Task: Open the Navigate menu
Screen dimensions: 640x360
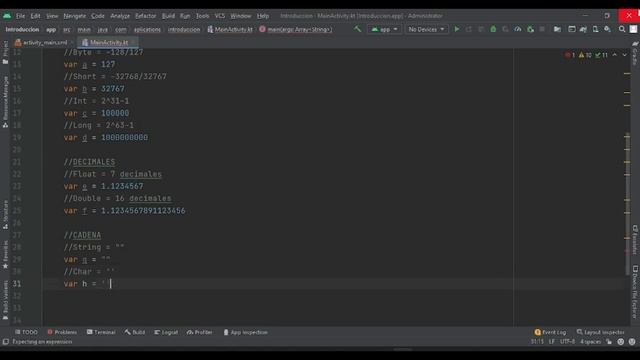Action: (75, 16)
